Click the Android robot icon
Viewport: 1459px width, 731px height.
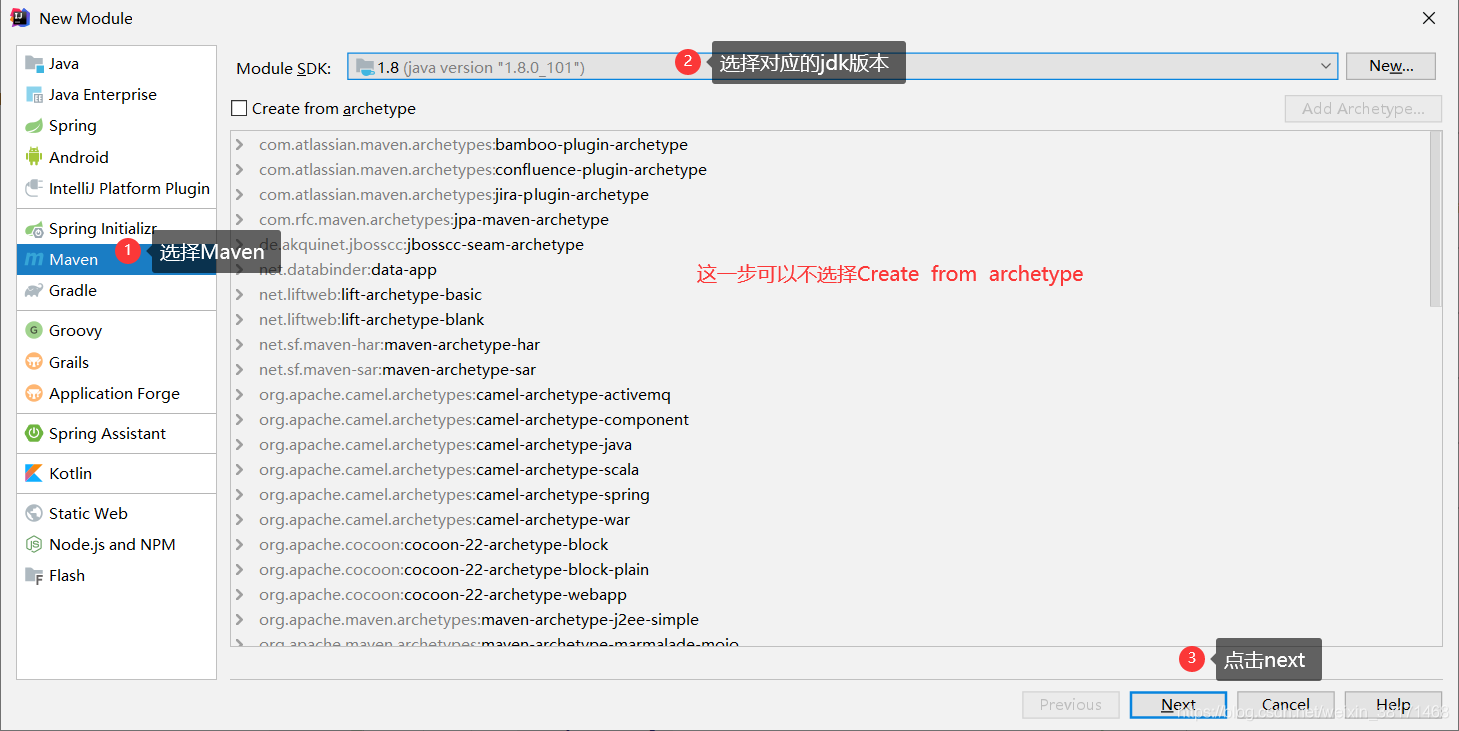(x=34, y=157)
